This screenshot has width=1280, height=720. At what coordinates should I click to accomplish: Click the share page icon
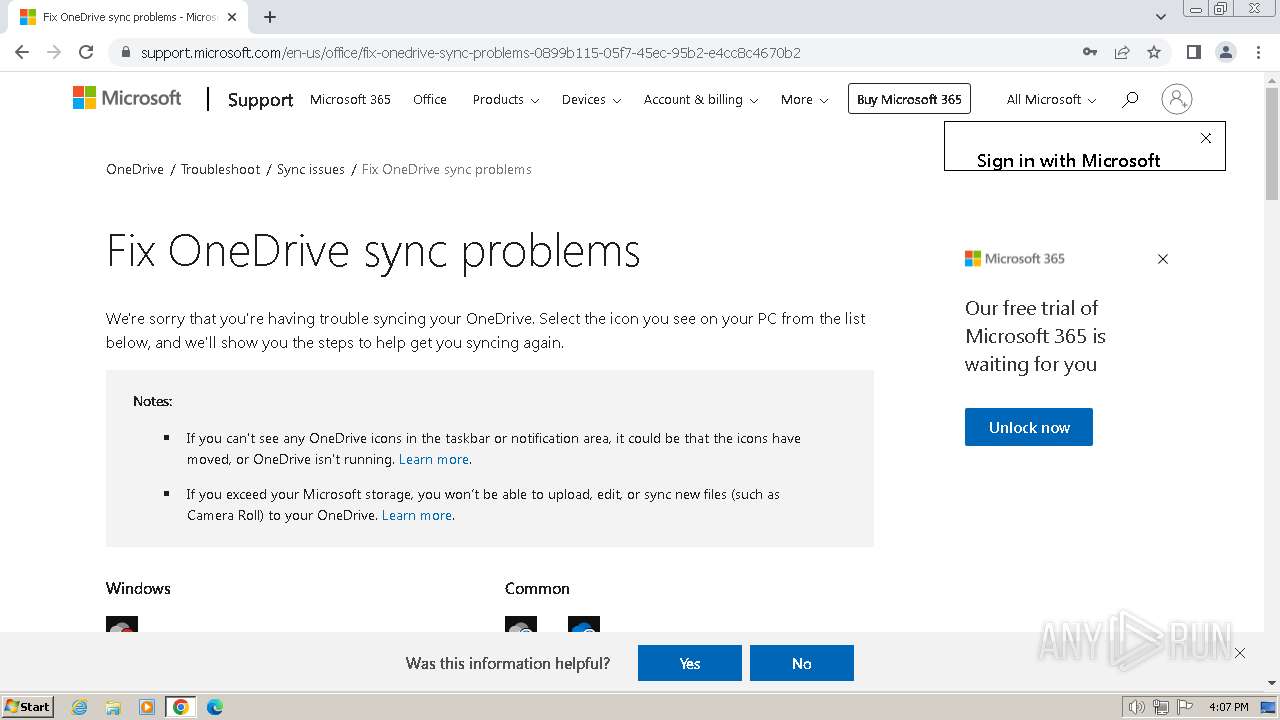(1122, 52)
